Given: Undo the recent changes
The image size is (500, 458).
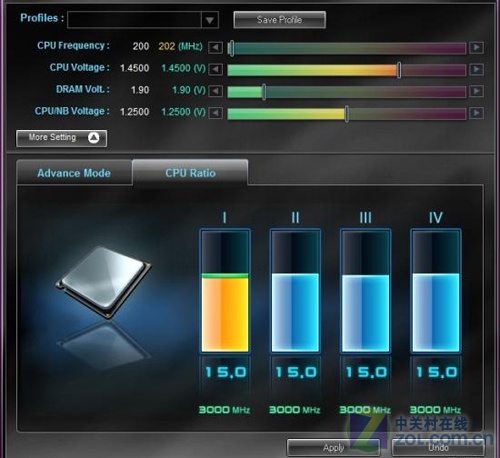Looking at the screenshot, I should coord(438,448).
